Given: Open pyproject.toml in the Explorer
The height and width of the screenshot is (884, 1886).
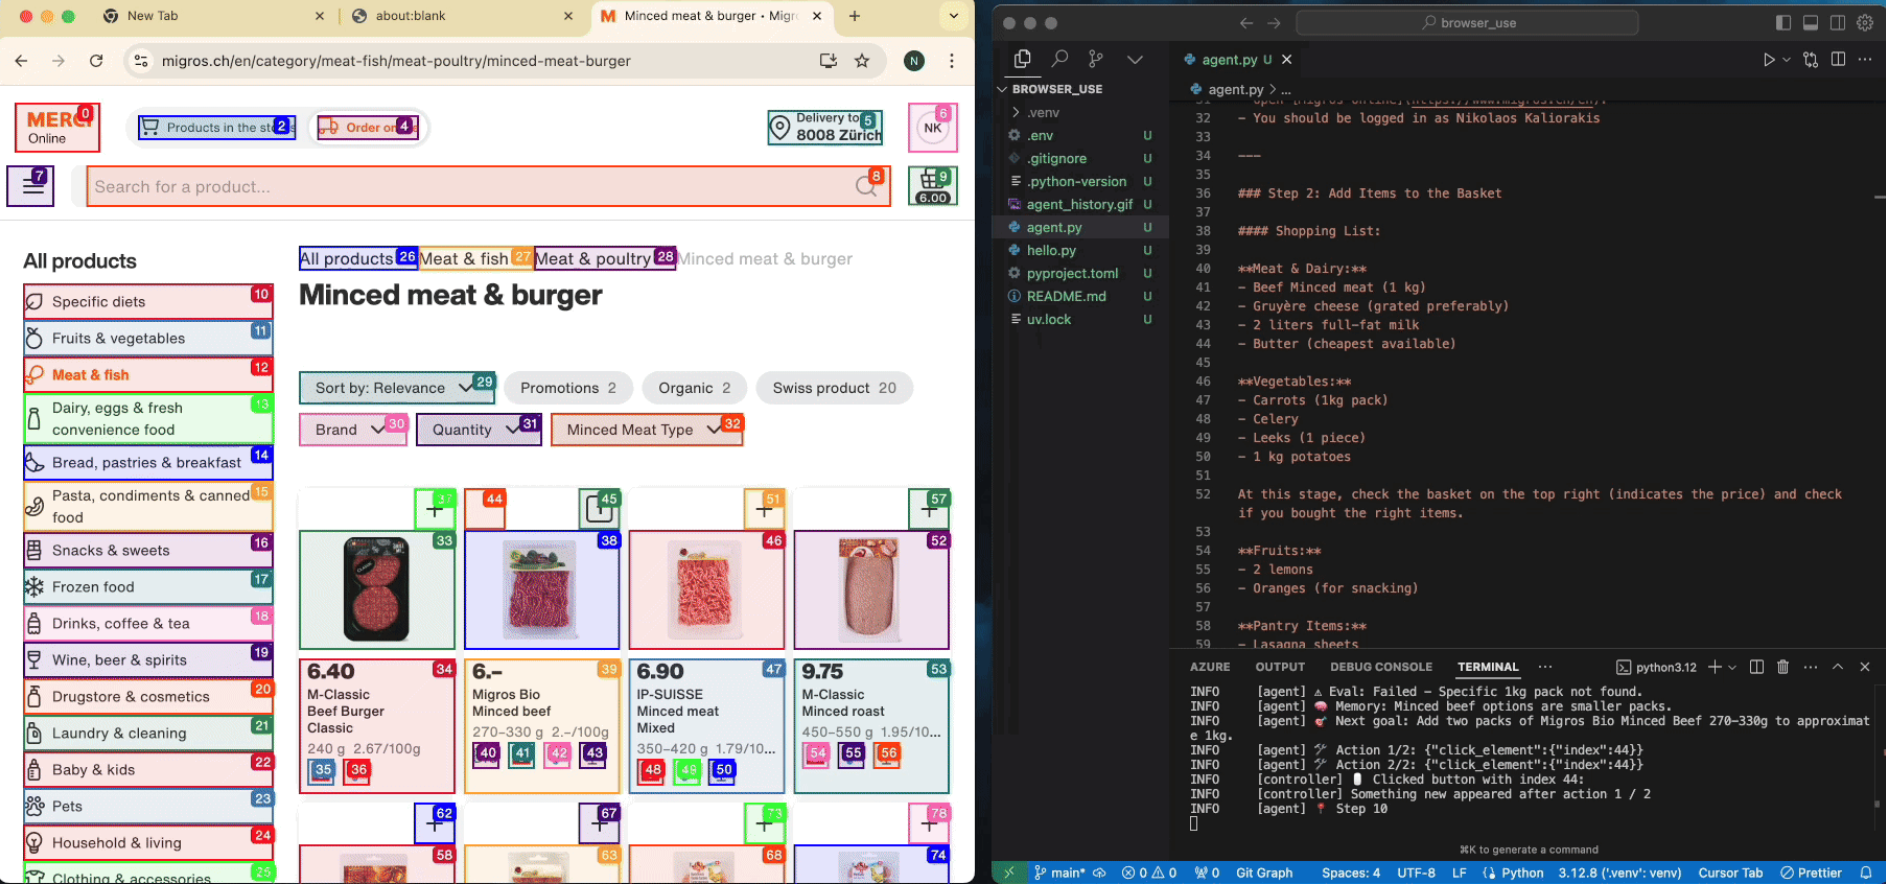Looking at the screenshot, I should pyautogui.click(x=1072, y=273).
